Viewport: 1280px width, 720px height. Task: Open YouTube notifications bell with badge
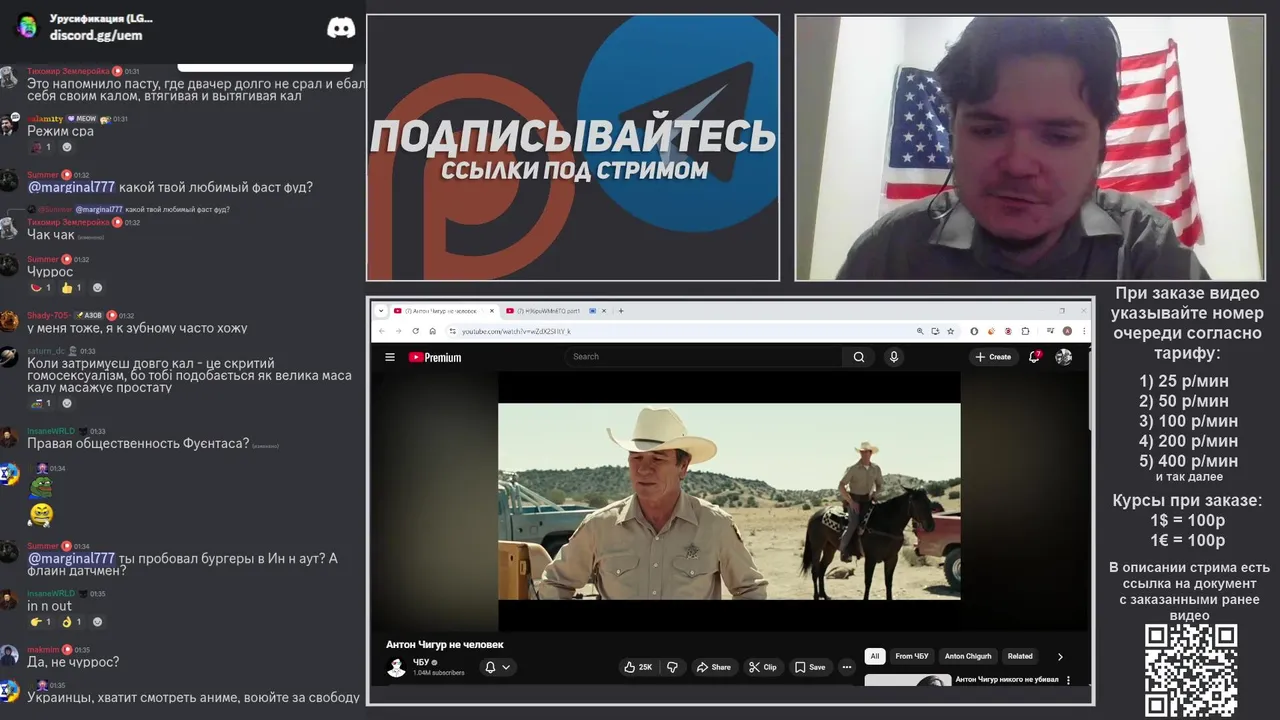point(1035,357)
